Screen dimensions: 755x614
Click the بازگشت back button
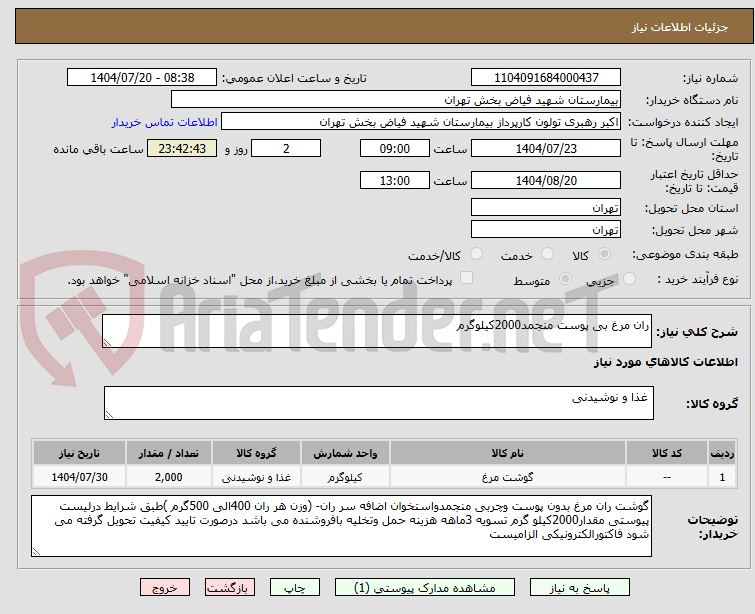(230, 588)
